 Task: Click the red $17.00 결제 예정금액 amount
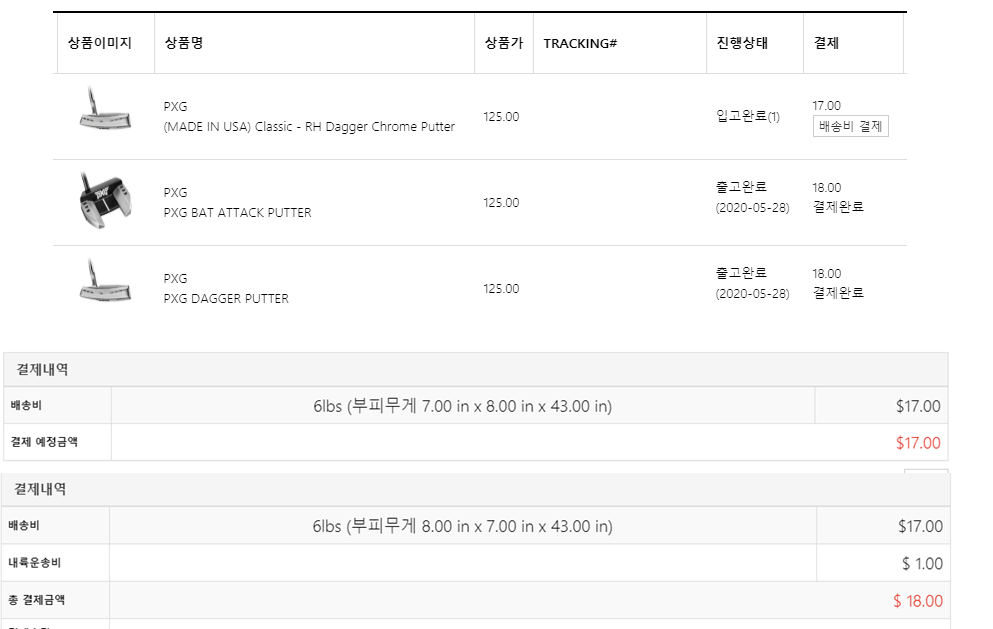918,443
